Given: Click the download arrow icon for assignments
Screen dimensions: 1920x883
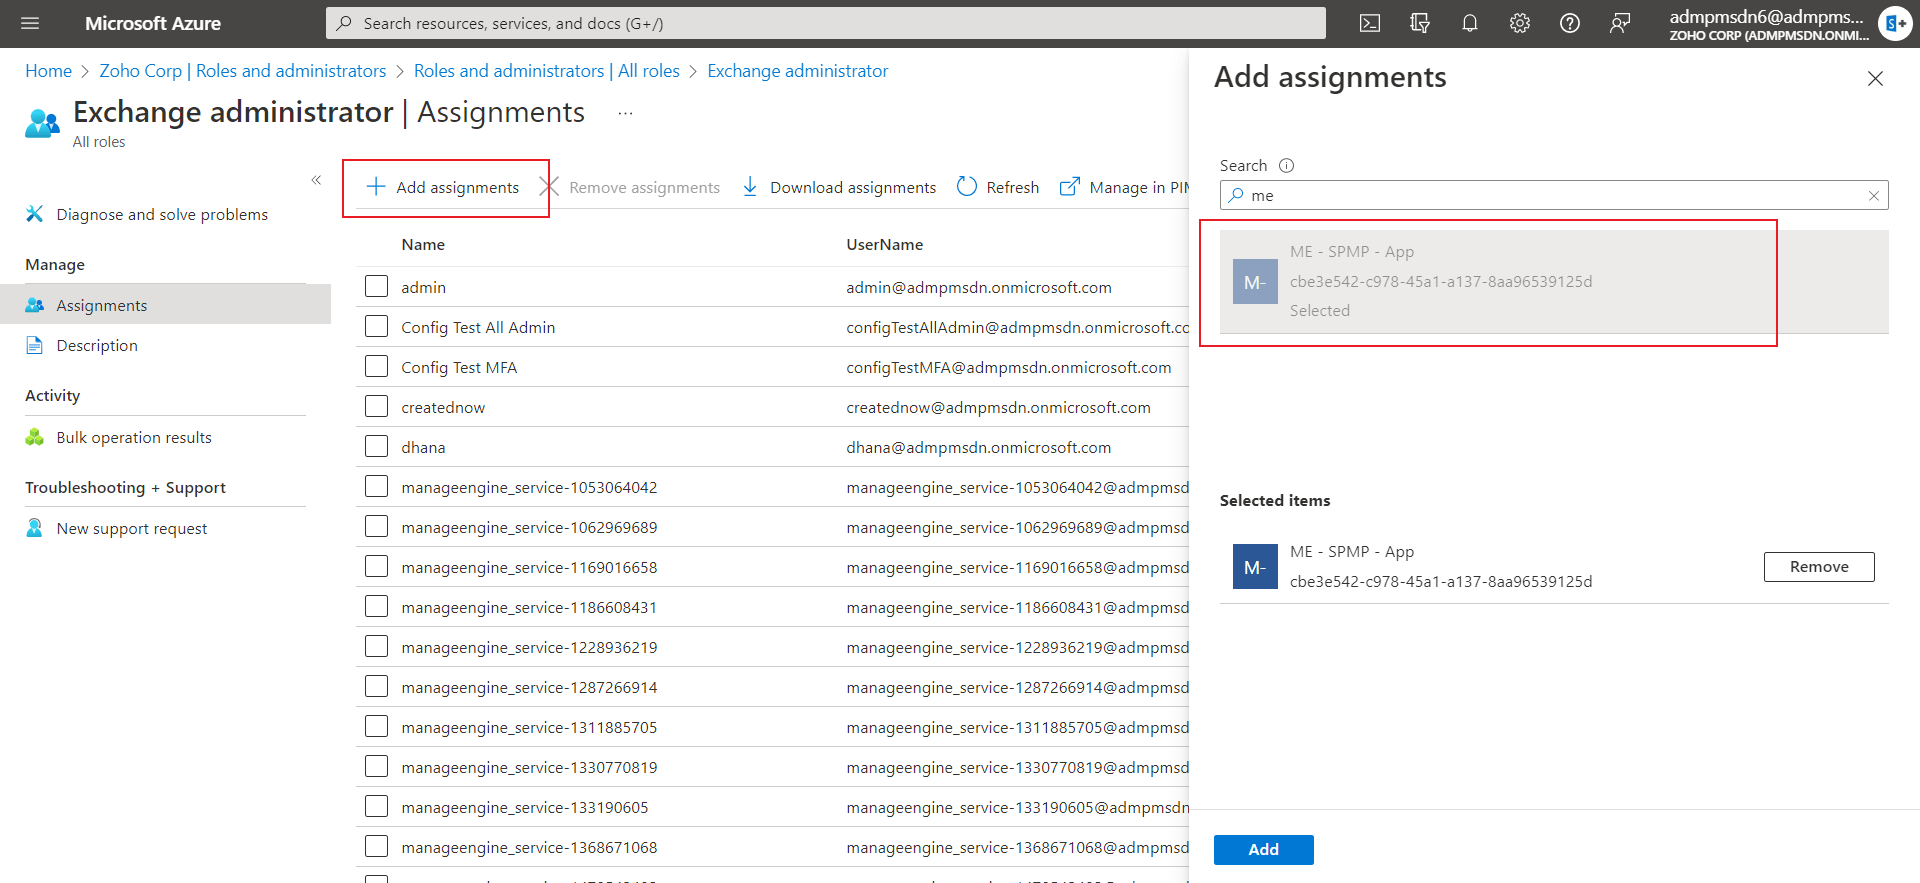Looking at the screenshot, I should coord(750,187).
